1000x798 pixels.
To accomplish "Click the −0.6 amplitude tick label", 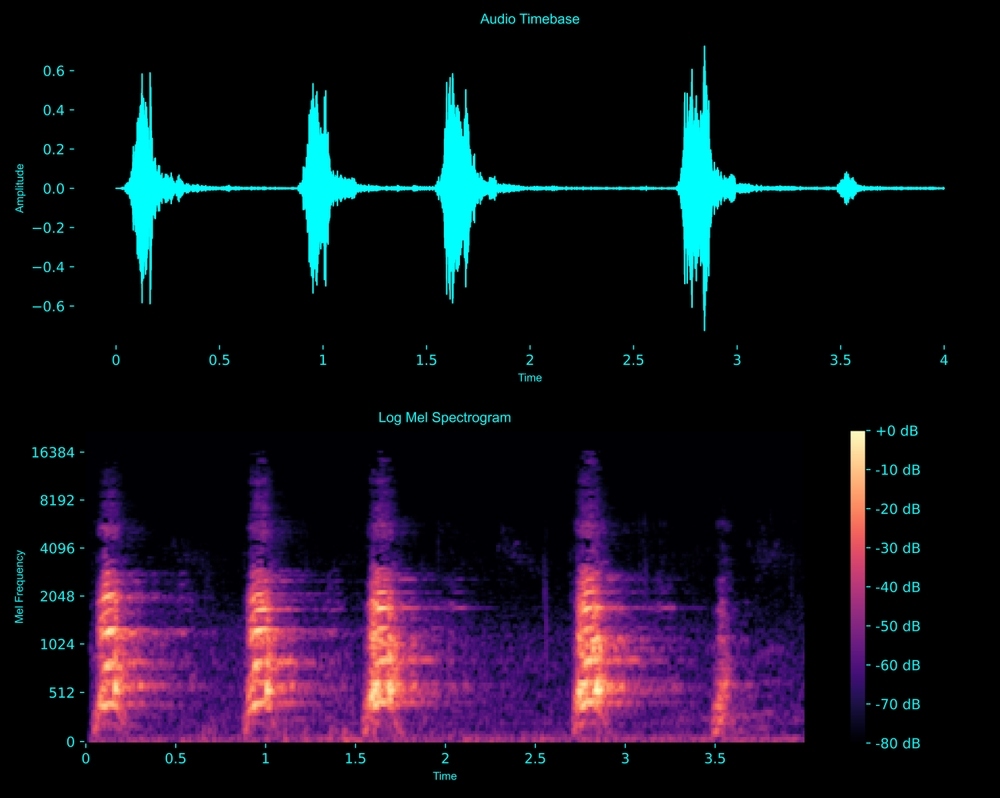I will coord(48,306).
